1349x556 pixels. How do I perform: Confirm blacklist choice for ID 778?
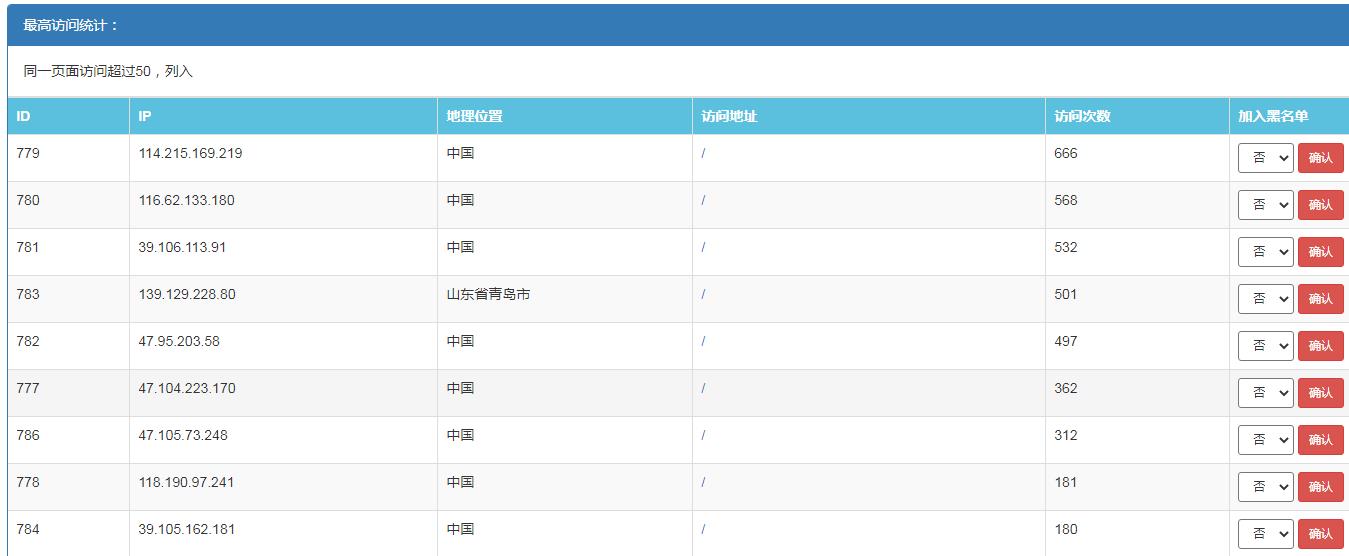tap(1320, 487)
